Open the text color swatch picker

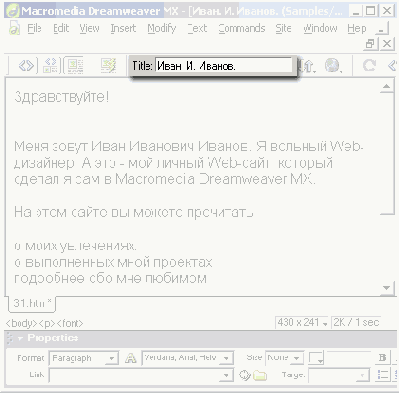(316, 358)
